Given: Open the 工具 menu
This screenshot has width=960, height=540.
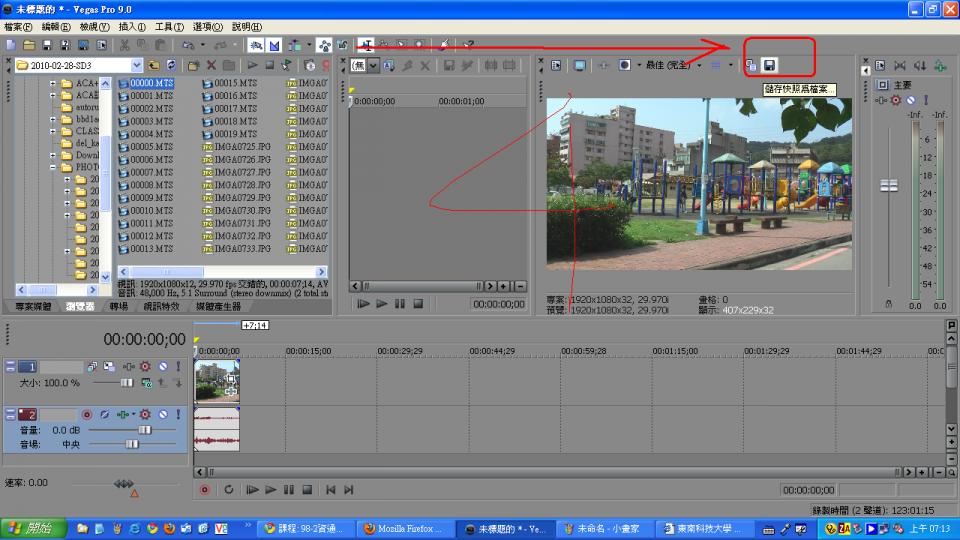Looking at the screenshot, I should 169,27.
